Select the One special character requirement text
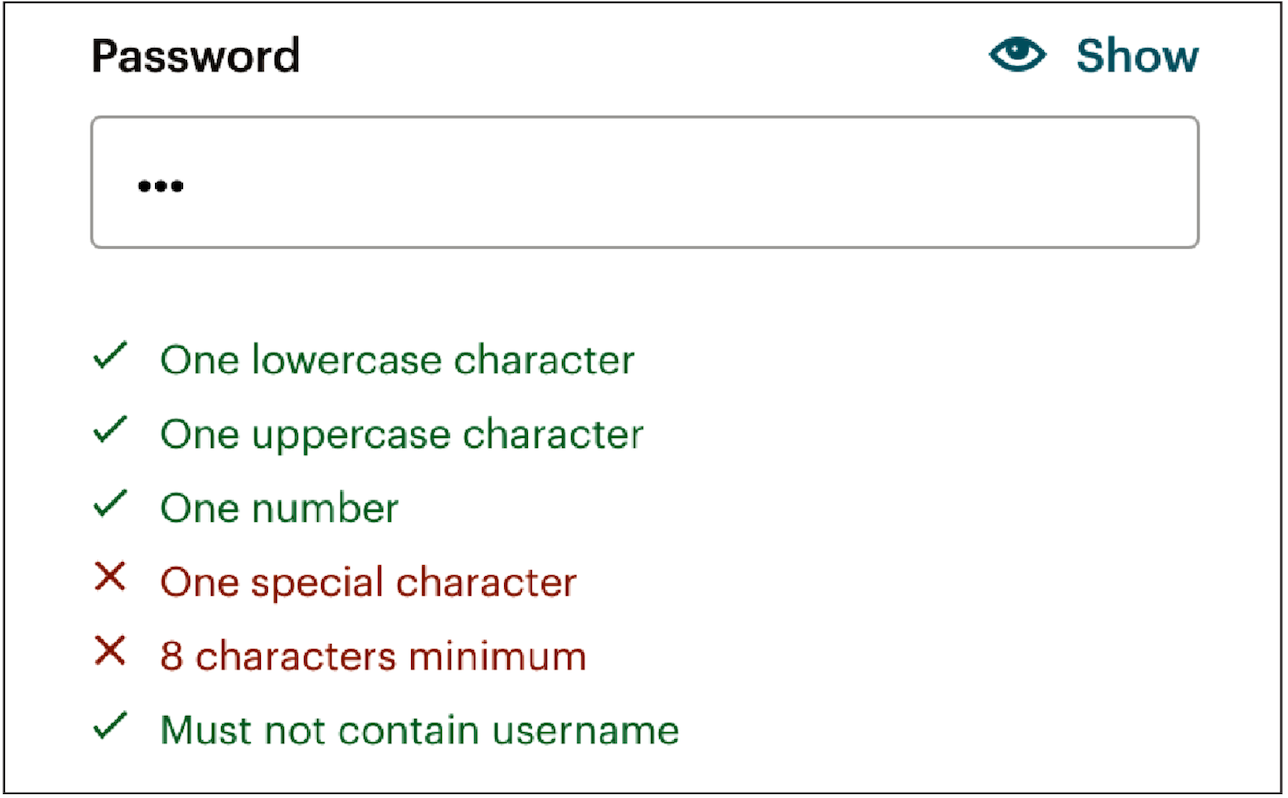The image size is (1288, 798). tap(368, 582)
